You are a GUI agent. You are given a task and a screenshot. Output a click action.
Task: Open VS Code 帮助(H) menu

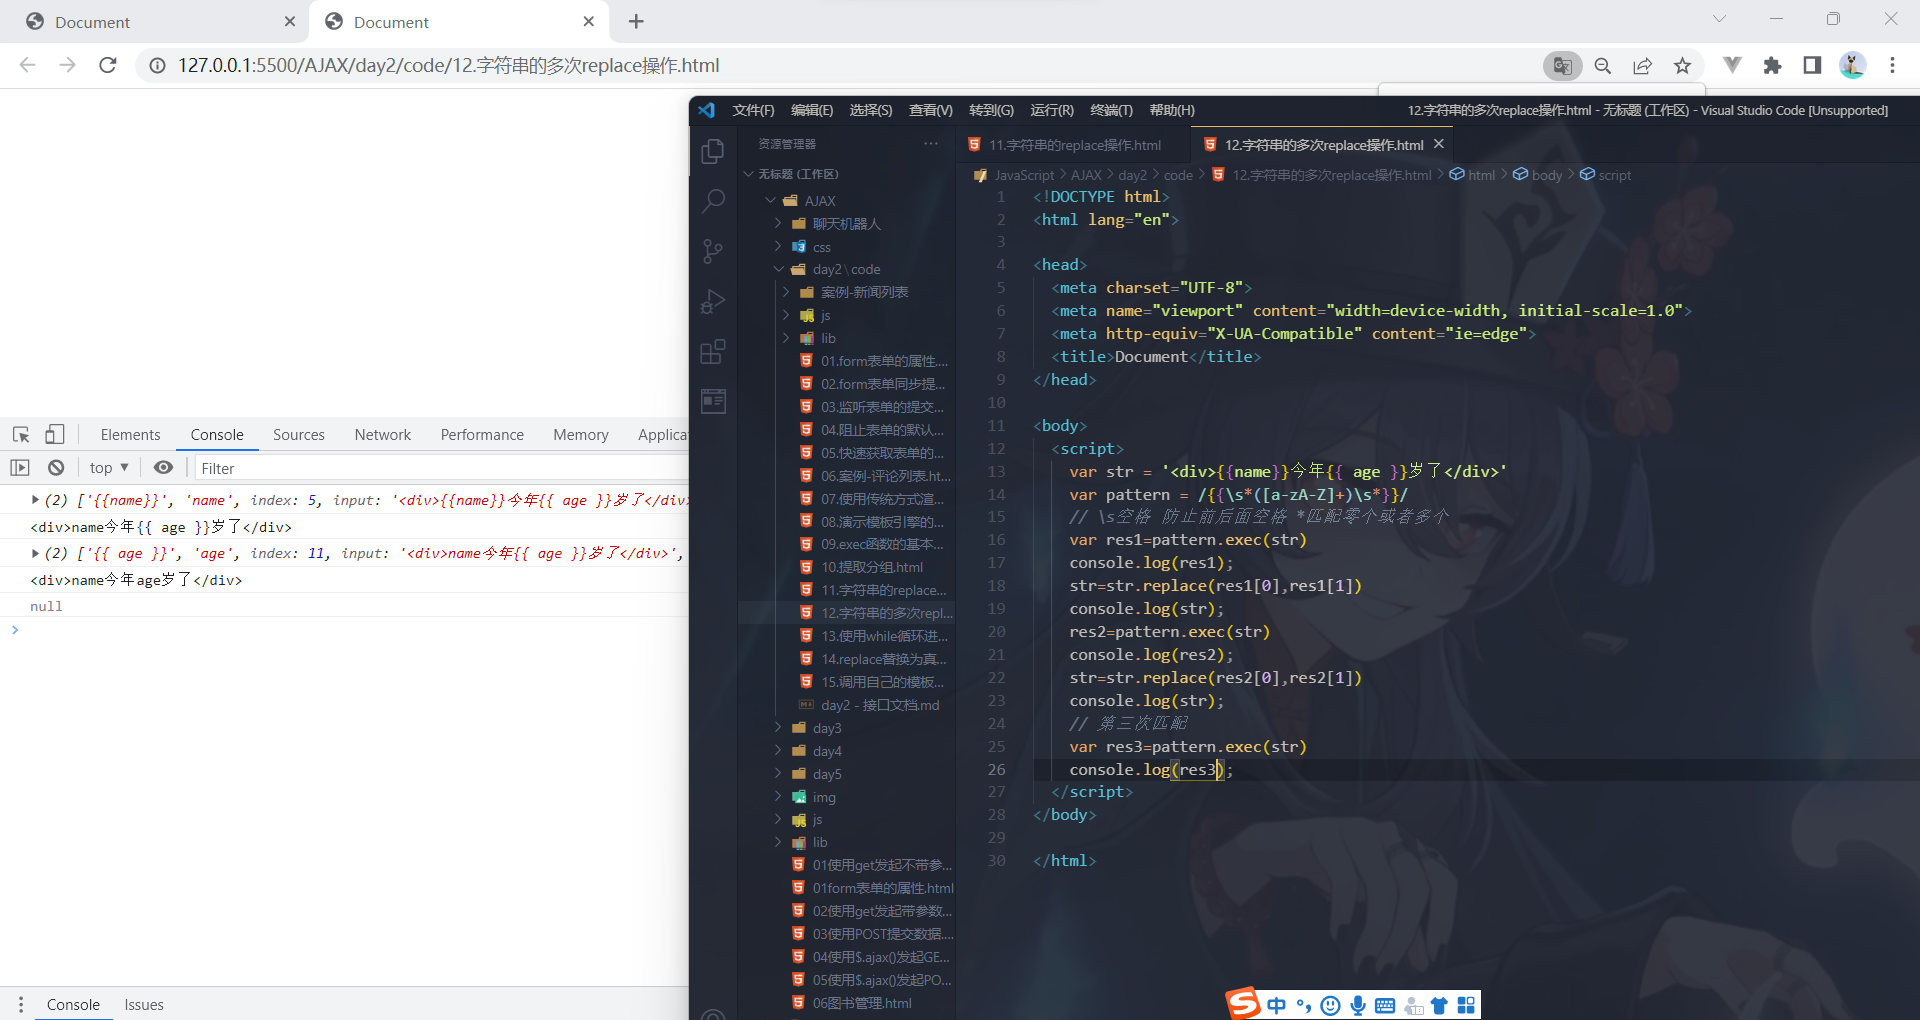point(1172,110)
